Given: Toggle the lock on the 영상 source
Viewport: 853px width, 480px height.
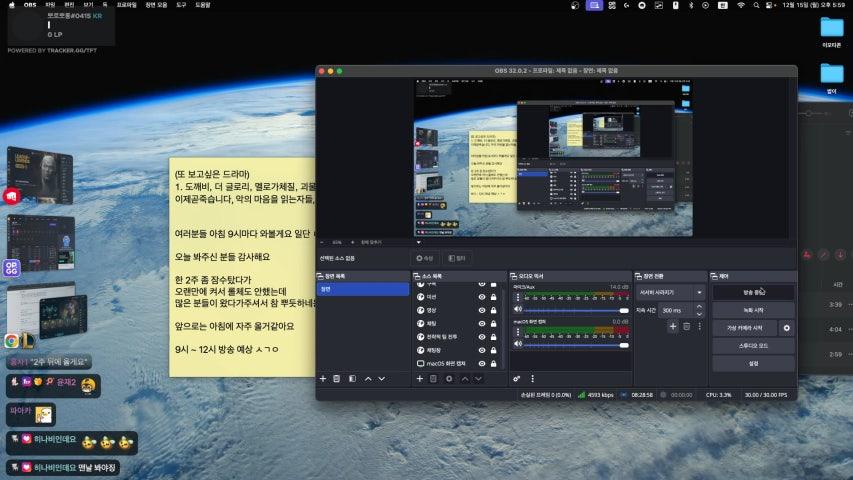Looking at the screenshot, I should 494,310.
